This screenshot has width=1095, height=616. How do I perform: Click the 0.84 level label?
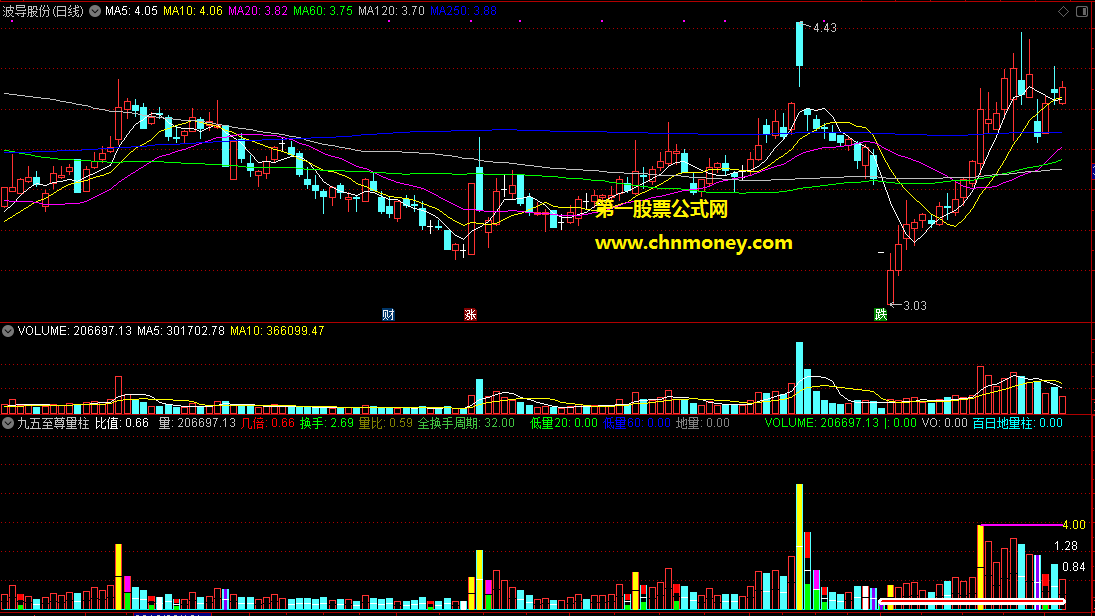[1073, 567]
